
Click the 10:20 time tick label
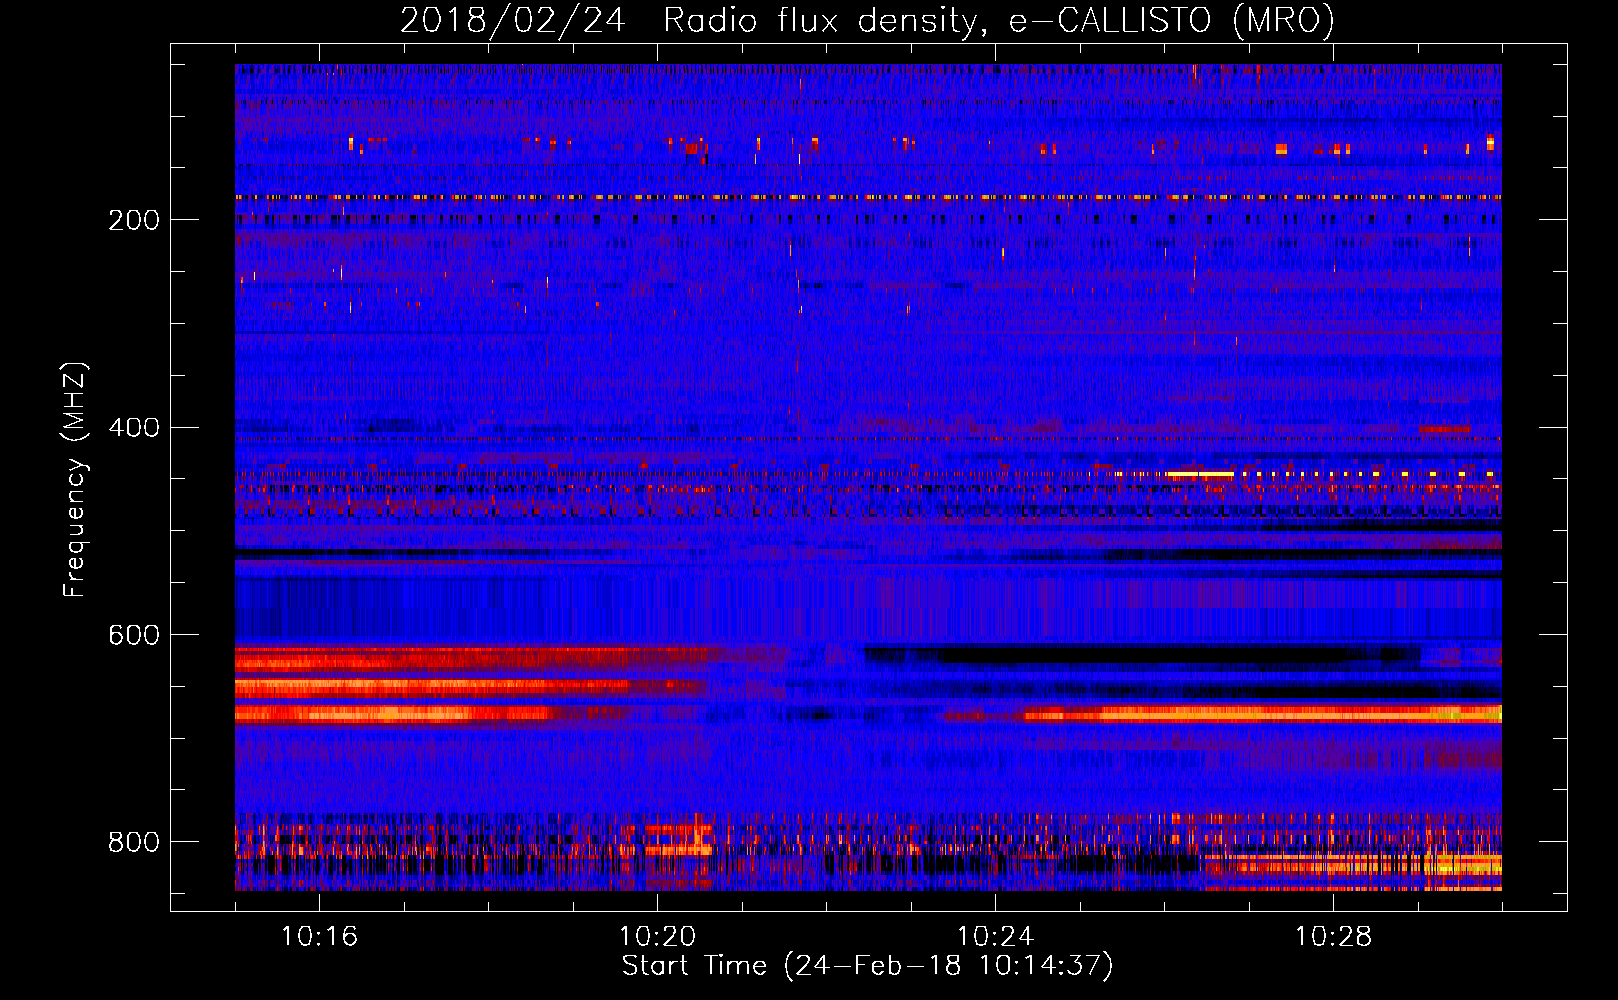[657, 936]
